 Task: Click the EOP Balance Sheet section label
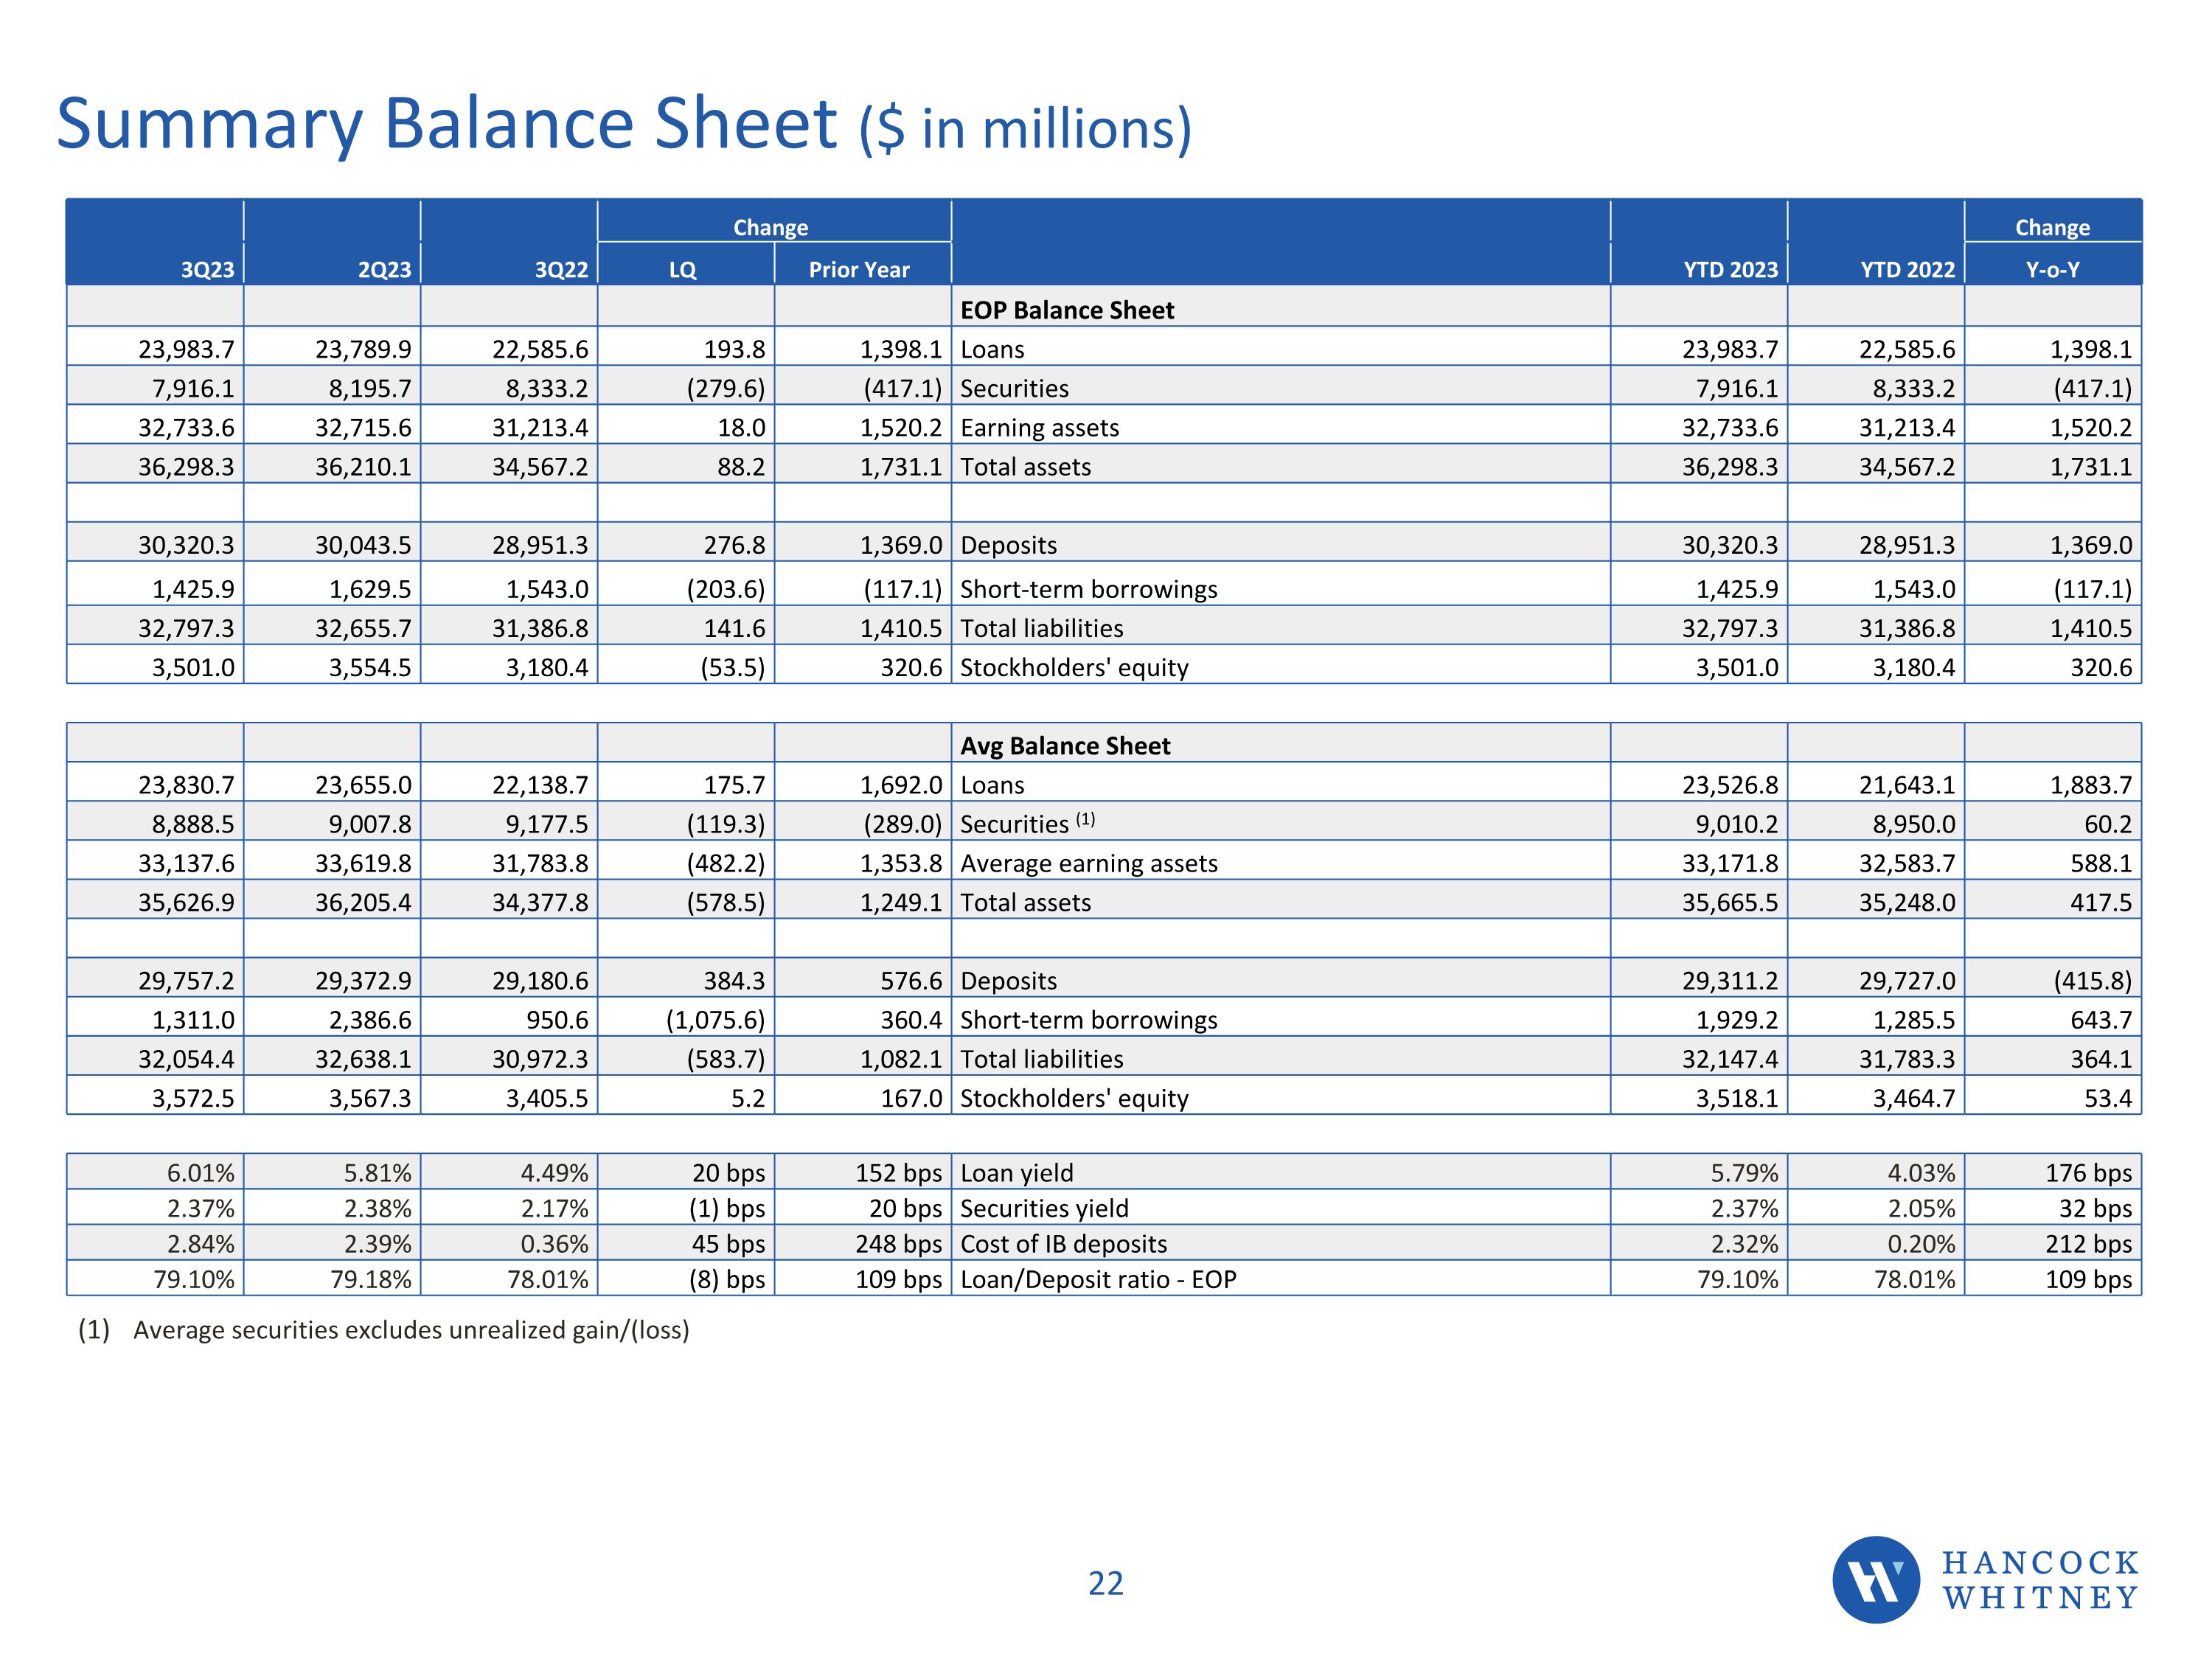pos(1067,310)
